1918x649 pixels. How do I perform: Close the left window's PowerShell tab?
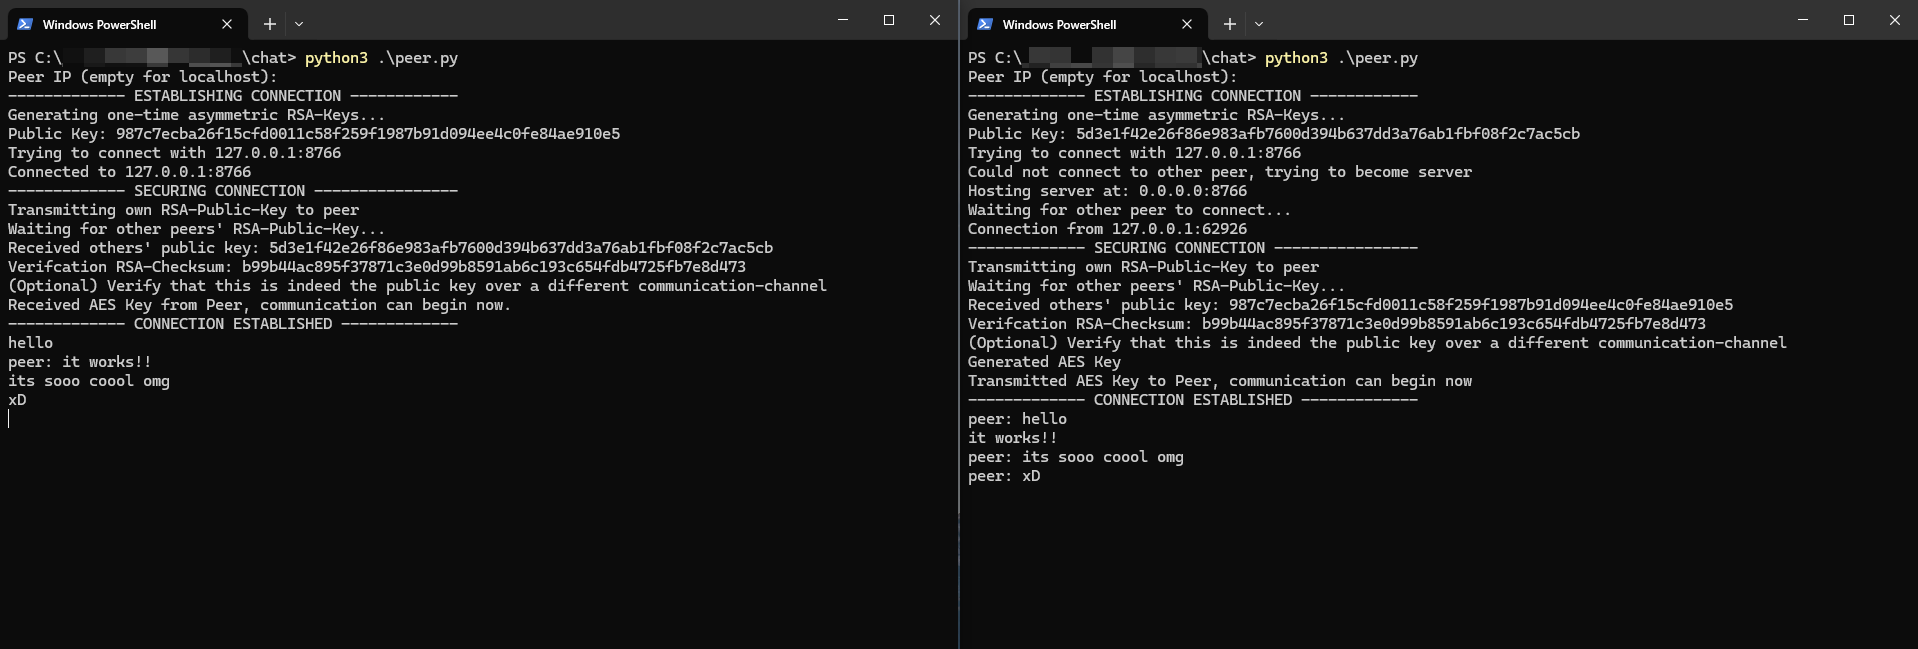[x=227, y=24]
